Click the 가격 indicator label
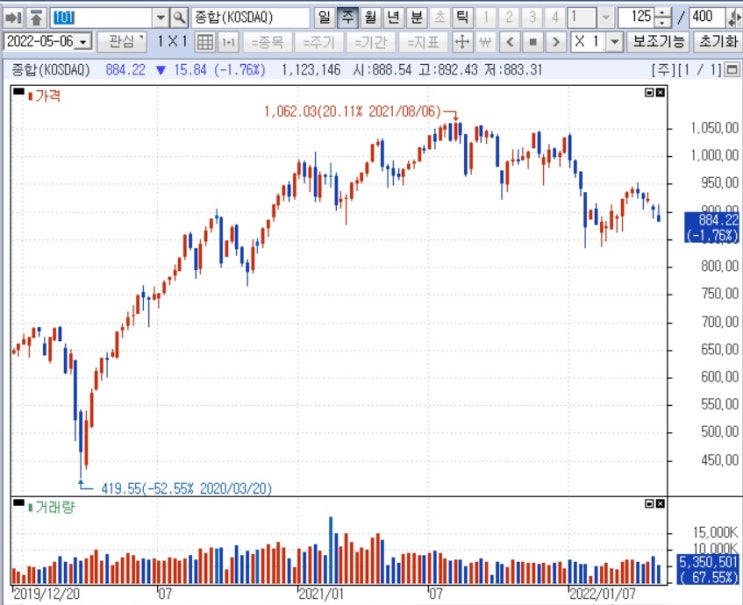Screen dimensions: 743x605 click(48, 96)
